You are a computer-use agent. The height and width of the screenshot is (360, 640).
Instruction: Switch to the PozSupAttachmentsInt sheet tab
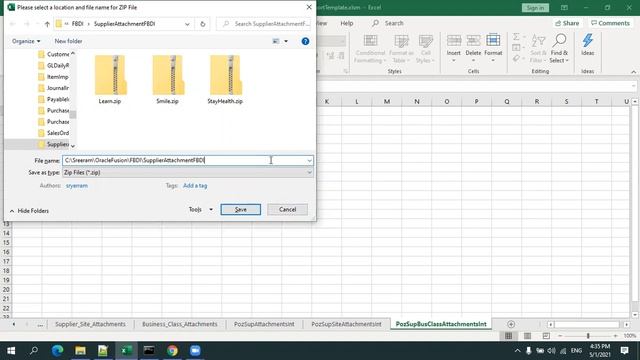[264, 324]
